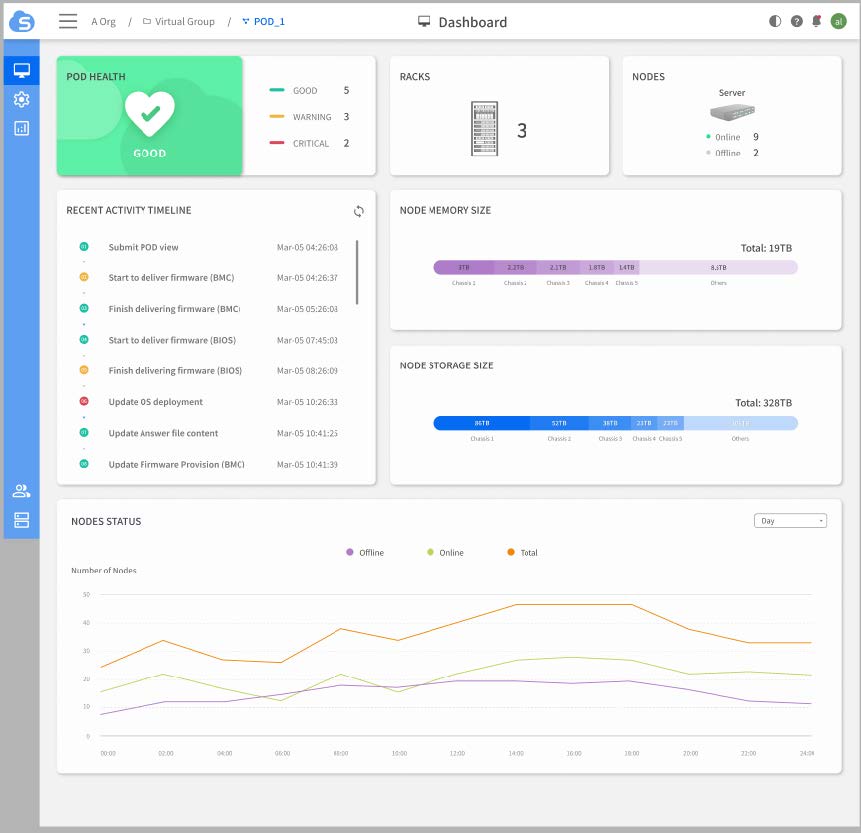The height and width of the screenshot is (833, 861).
Task: Open the Dashboard monitor sidebar icon
Action: click(x=21, y=70)
